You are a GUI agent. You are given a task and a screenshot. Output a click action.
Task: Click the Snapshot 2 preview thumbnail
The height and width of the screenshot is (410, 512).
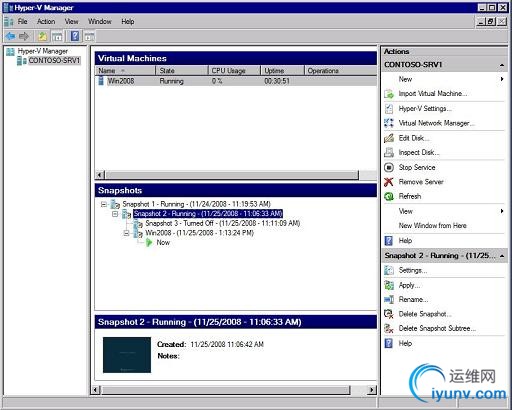click(x=127, y=355)
